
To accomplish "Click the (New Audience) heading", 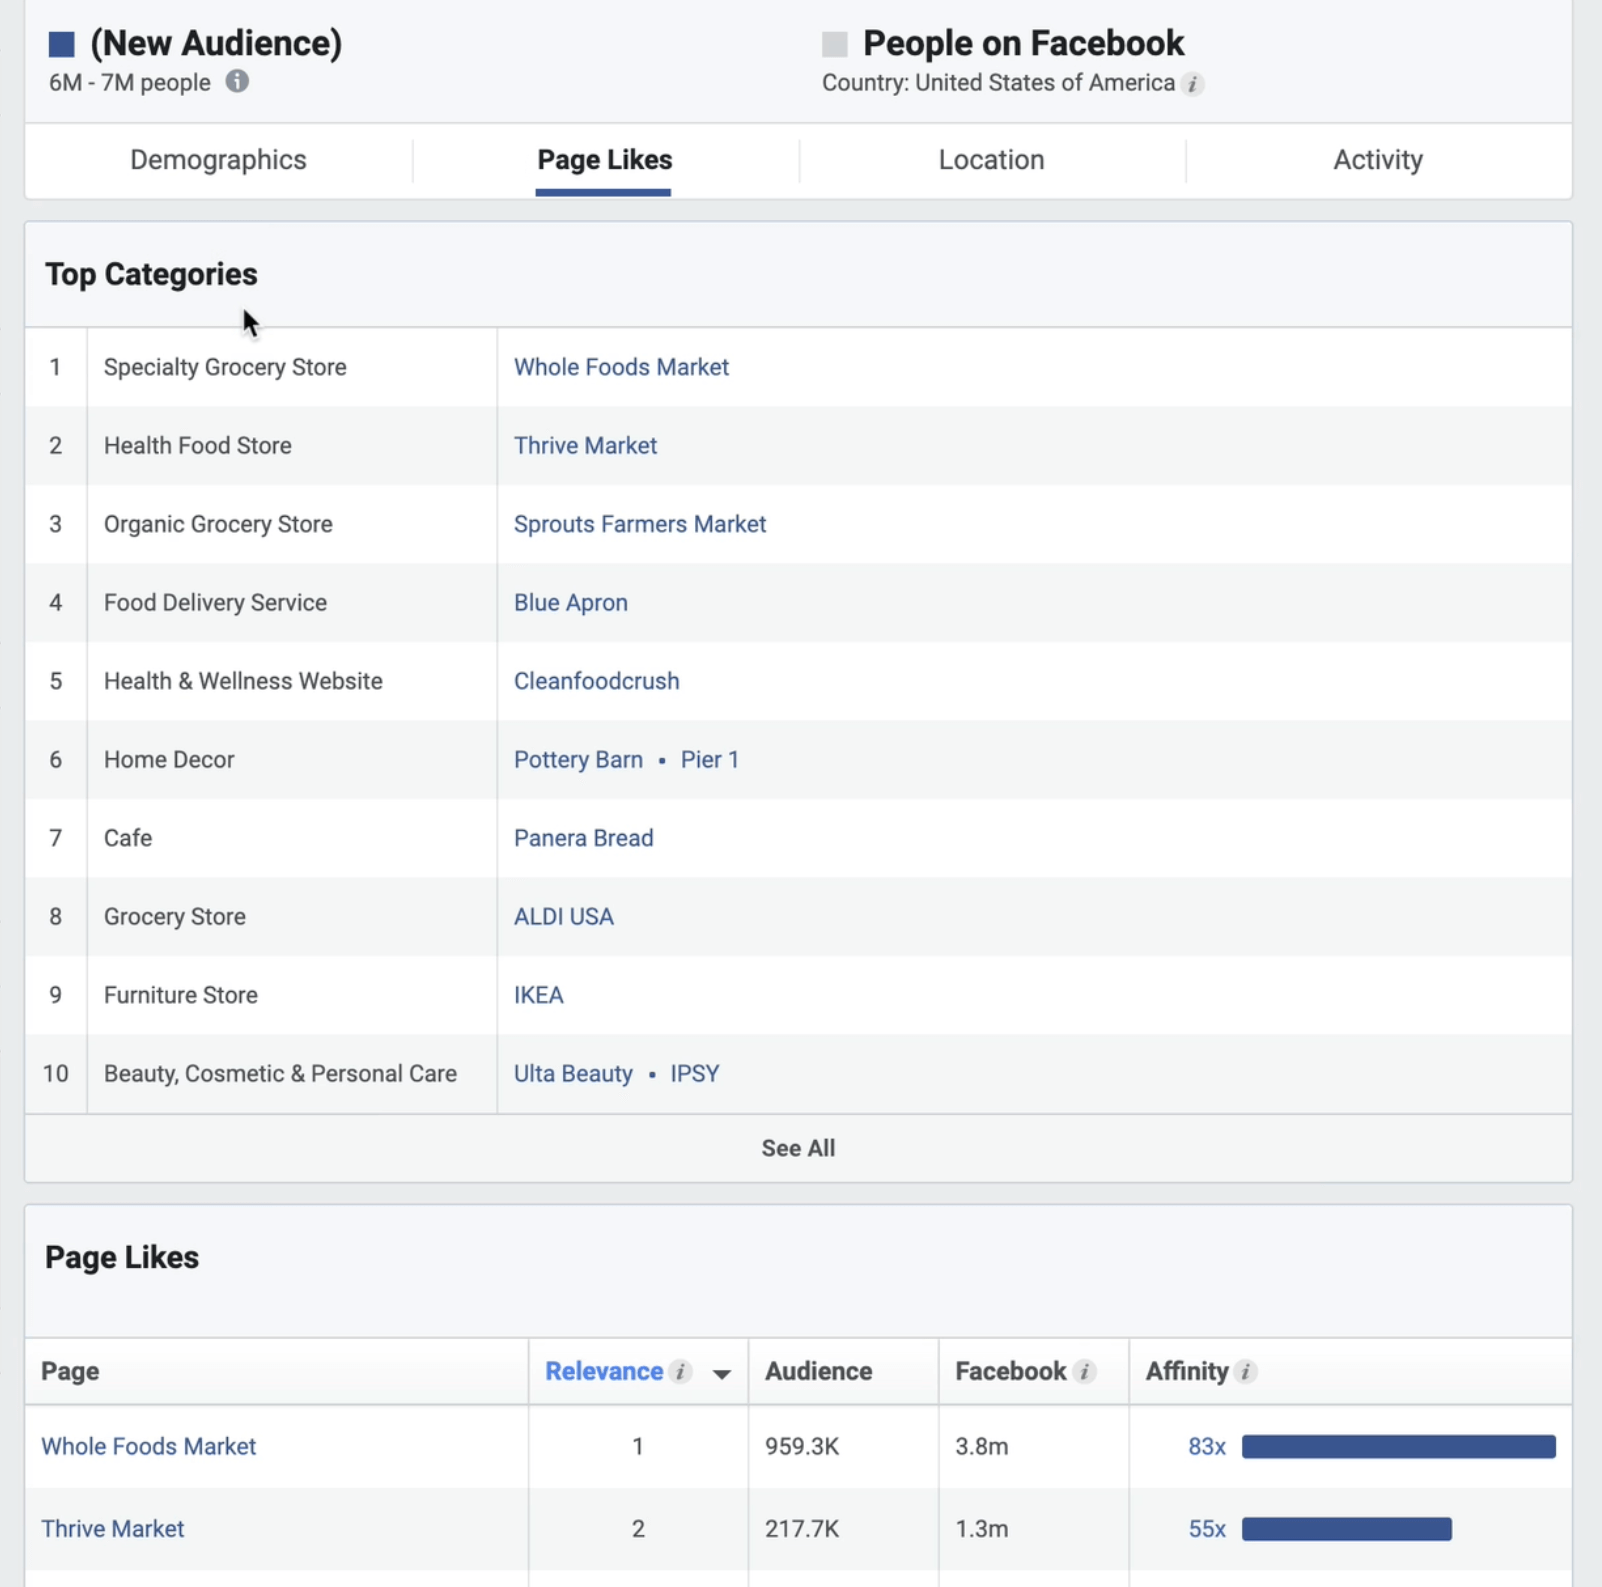I will (x=216, y=43).
